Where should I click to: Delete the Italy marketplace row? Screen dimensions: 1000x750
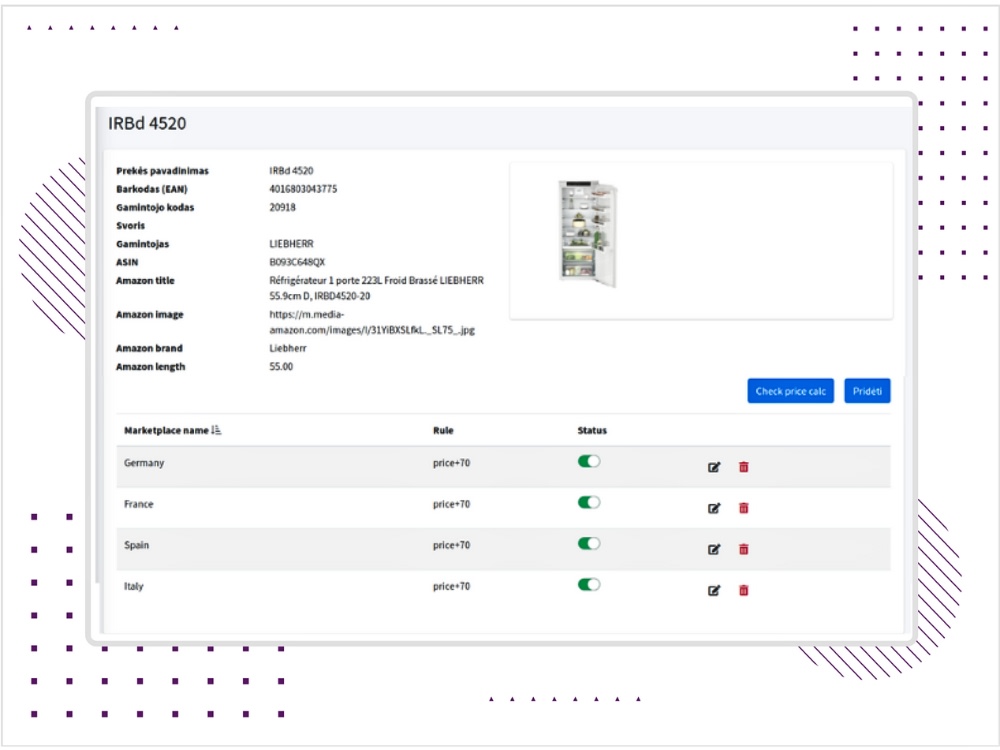pyautogui.click(x=744, y=591)
